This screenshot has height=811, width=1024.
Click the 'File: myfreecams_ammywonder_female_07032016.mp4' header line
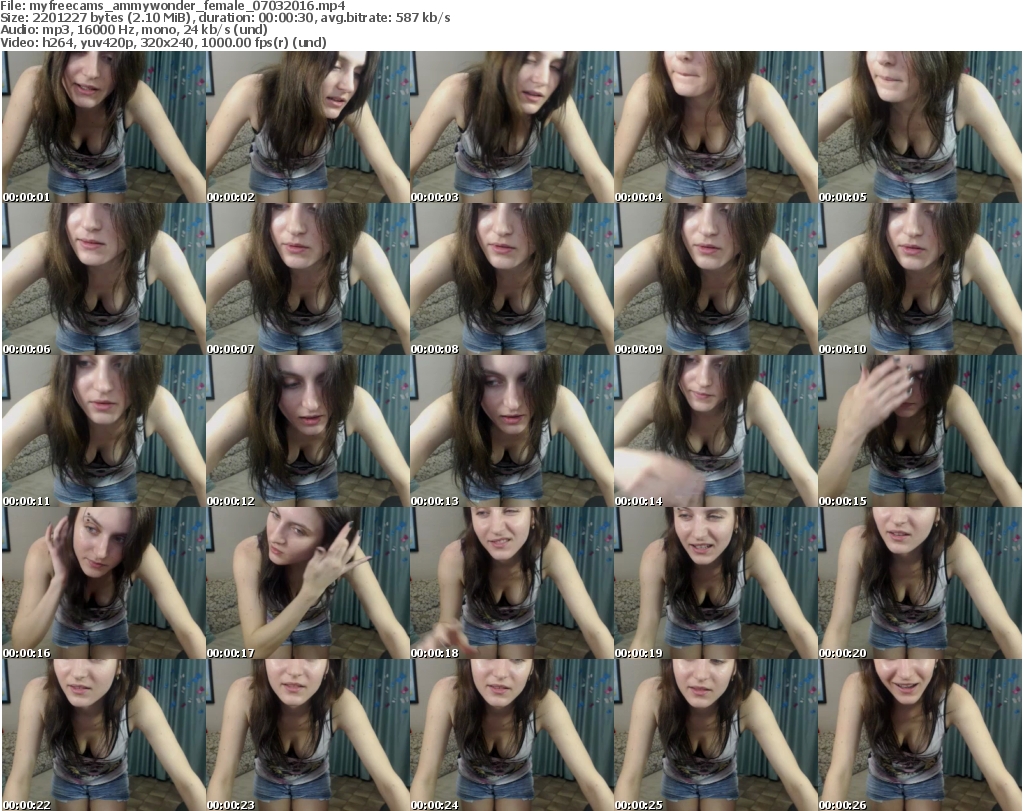pos(173,6)
